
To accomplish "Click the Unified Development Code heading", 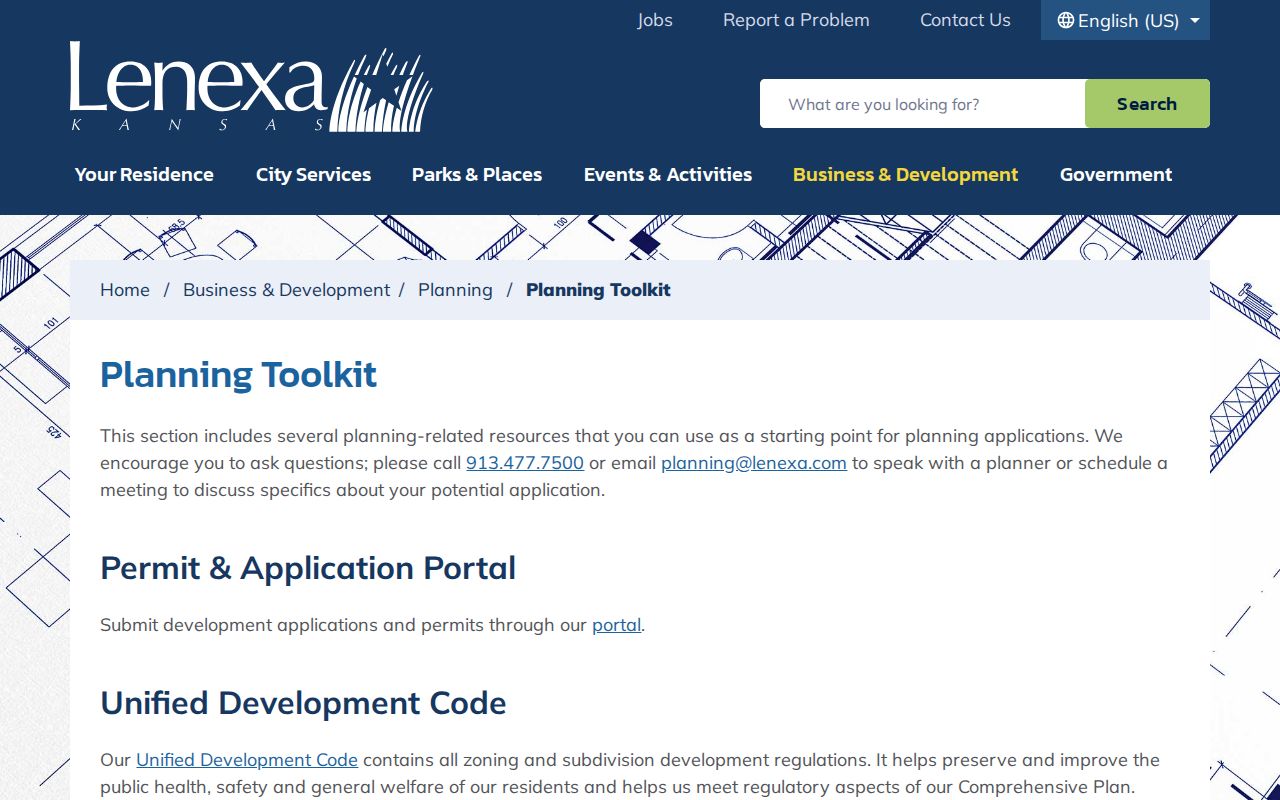I will (303, 703).
